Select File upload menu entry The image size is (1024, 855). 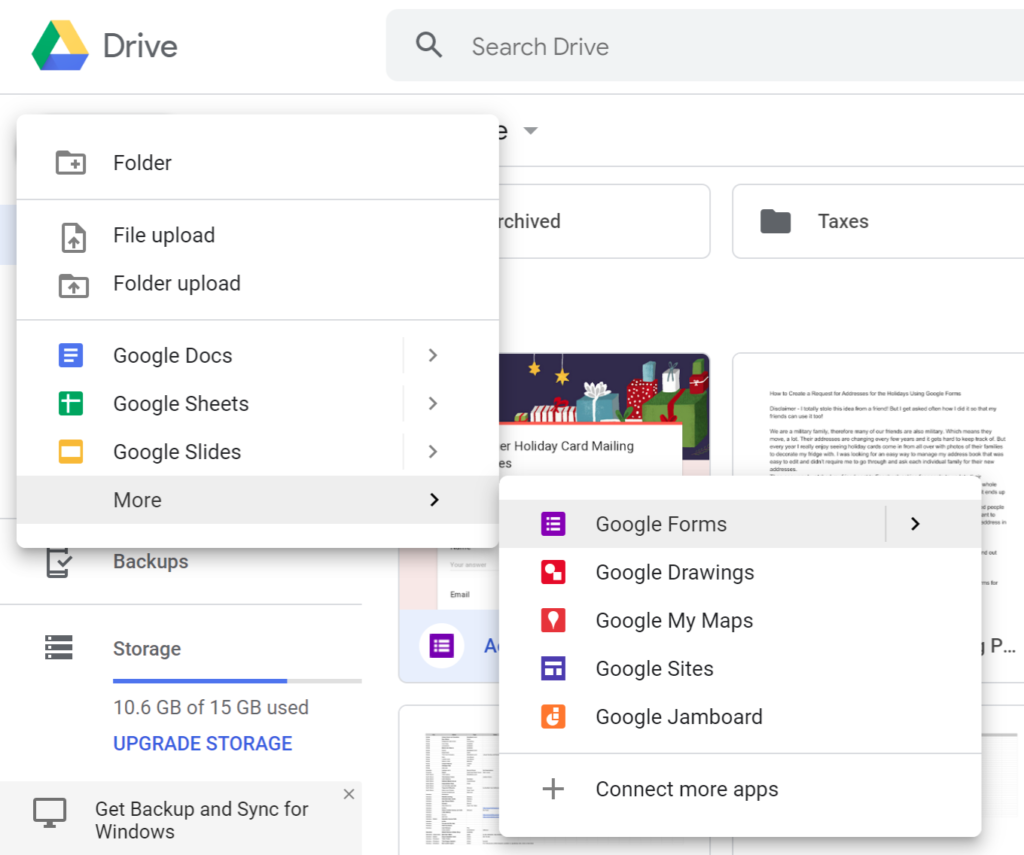pyautogui.click(x=257, y=235)
